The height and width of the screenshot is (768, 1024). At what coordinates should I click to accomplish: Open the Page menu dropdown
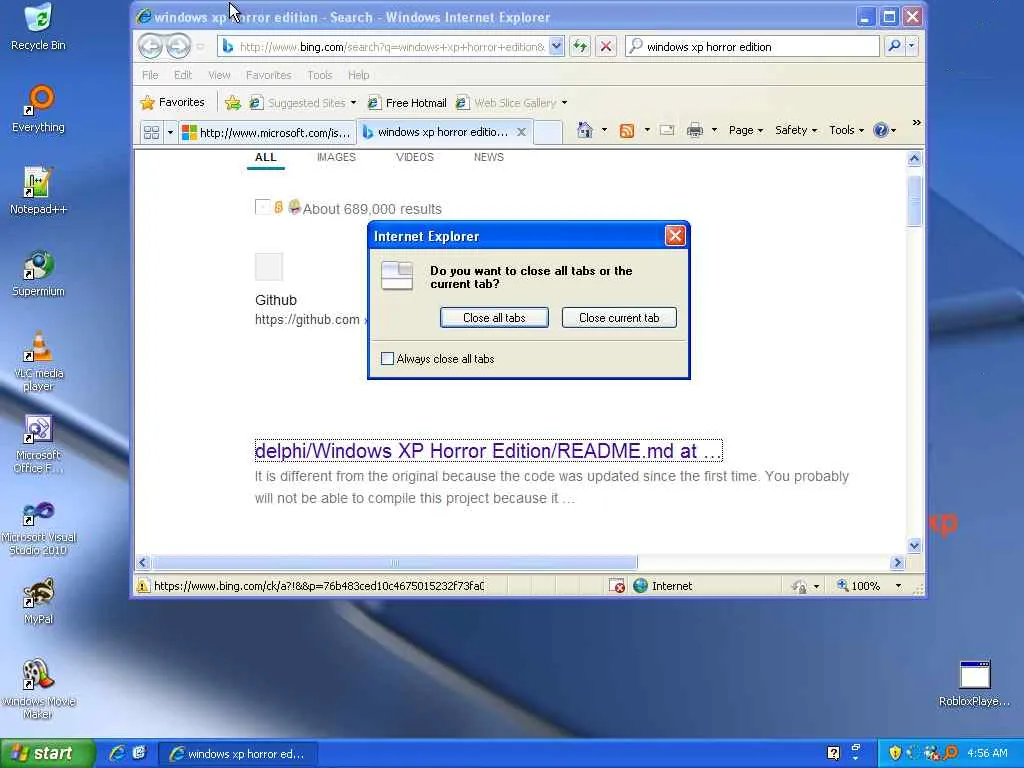coord(746,131)
